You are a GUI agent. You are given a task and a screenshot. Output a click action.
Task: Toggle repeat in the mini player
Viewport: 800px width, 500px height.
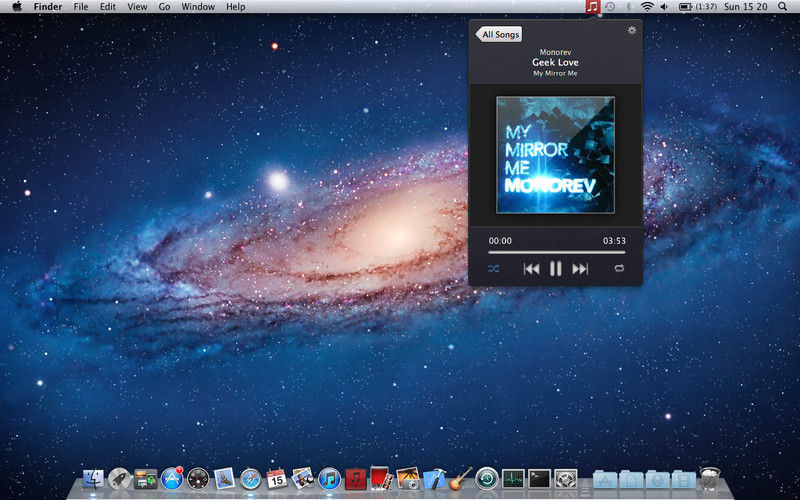(x=619, y=268)
